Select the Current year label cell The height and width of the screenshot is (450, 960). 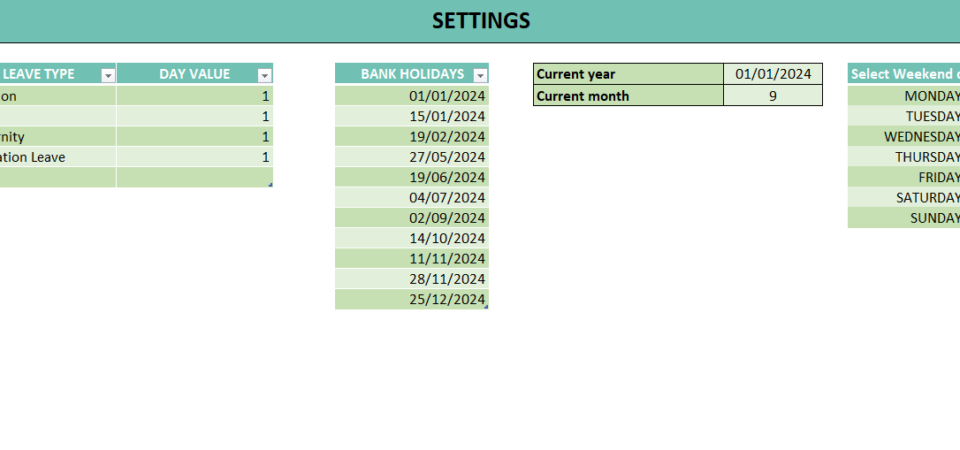tap(627, 74)
